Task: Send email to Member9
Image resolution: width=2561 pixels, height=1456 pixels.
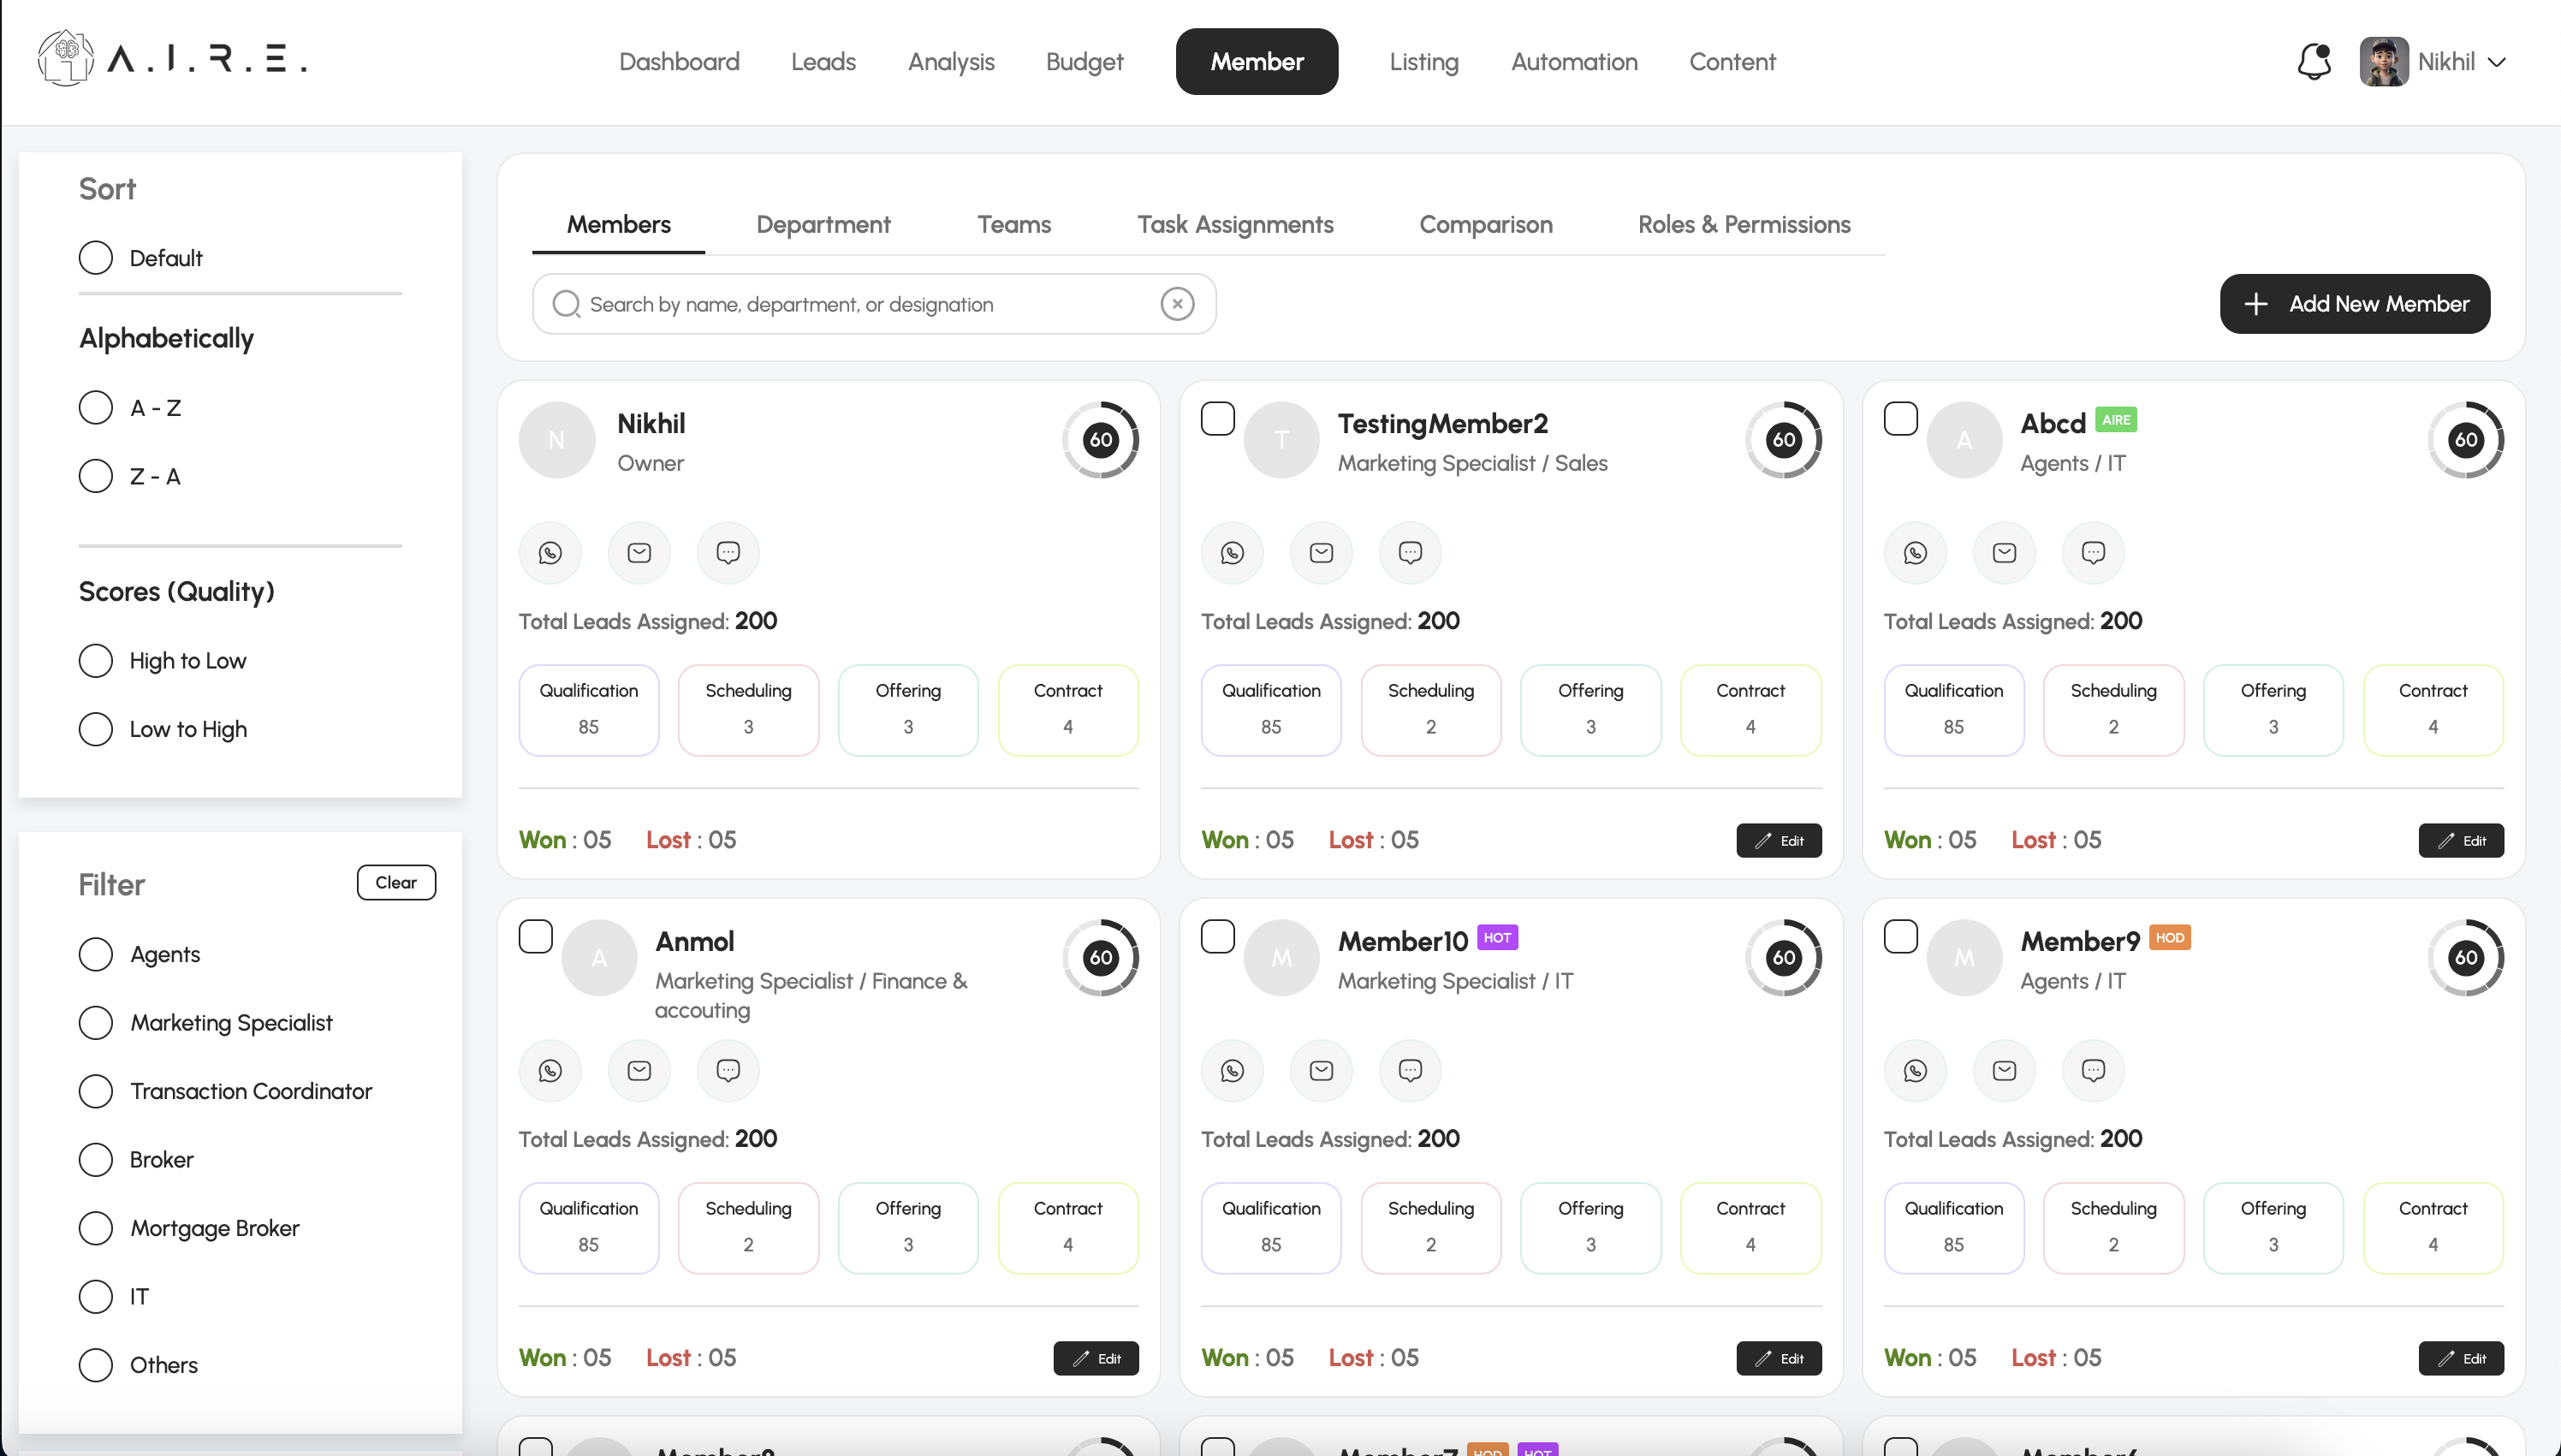Action: click(2004, 1070)
